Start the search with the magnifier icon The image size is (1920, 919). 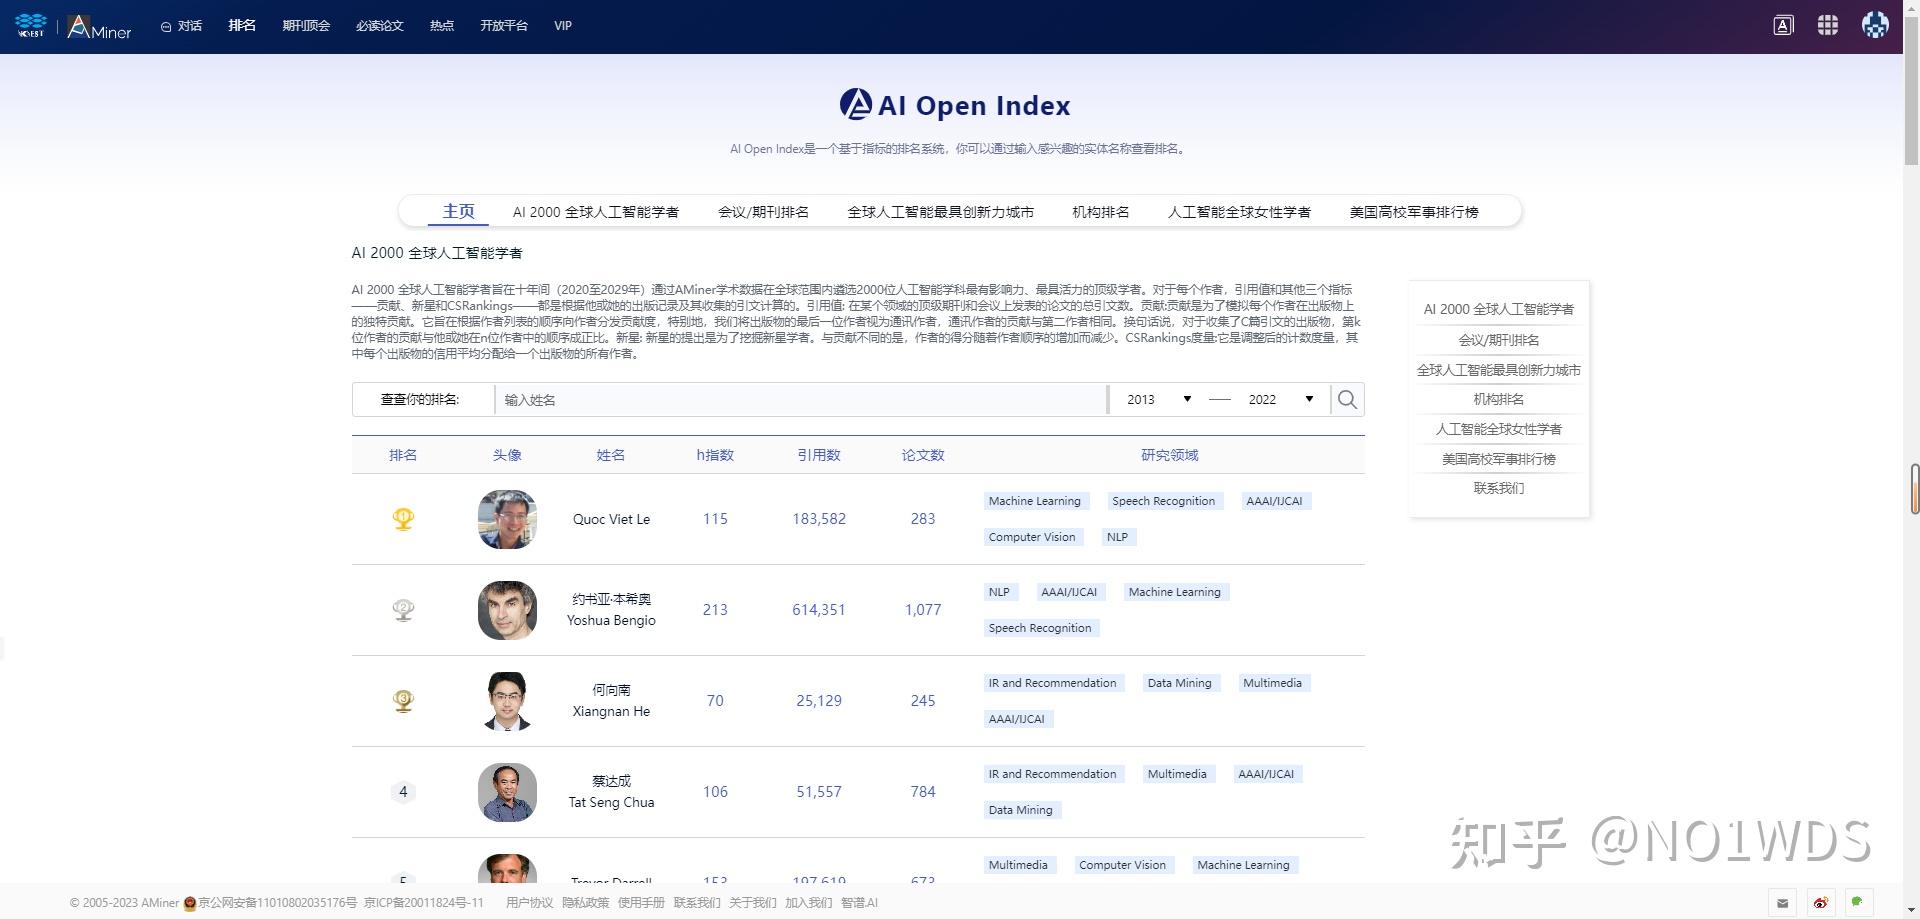coord(1346,399)
